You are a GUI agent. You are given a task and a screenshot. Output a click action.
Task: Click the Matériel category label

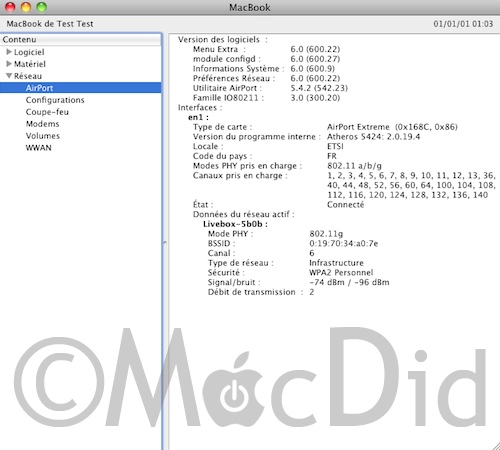point(30,64)
